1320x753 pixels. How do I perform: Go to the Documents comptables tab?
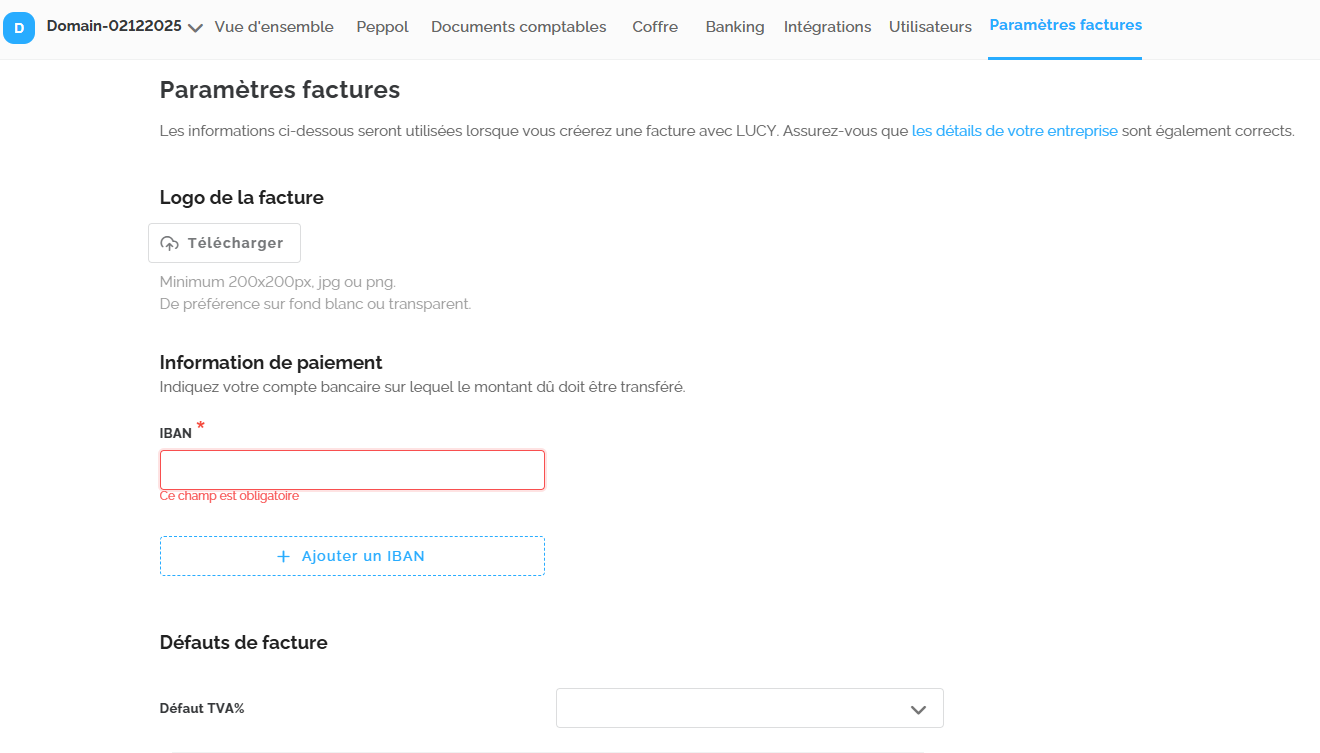(x=518, y=27)
